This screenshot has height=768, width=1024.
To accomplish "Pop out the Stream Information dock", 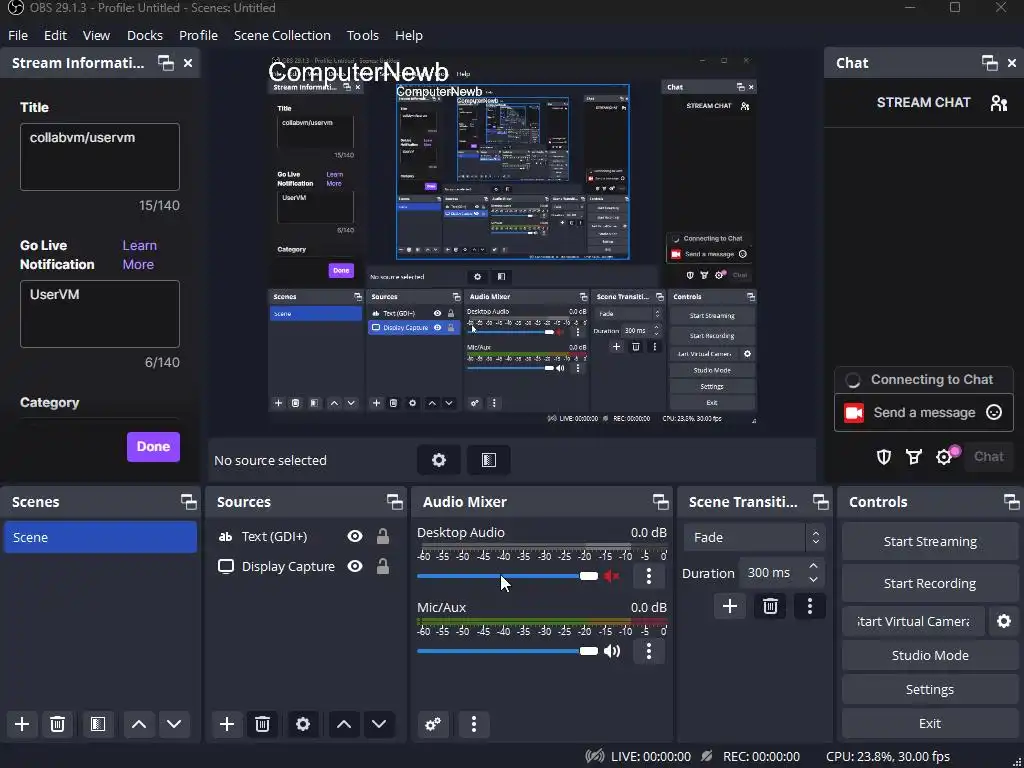I will pos(166,63).
